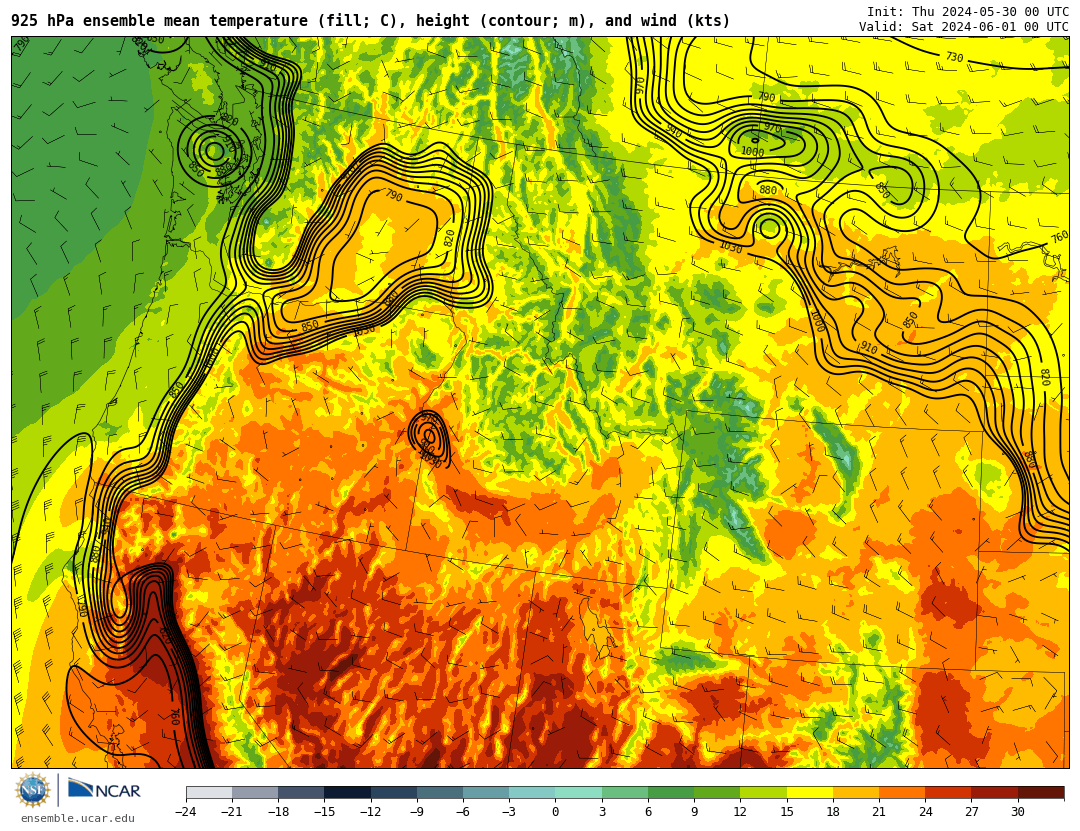This screenshot has height=831, width=1080.
Task: Click the orange swatch between 21 and 24
Action: click(x=902, y=792)
